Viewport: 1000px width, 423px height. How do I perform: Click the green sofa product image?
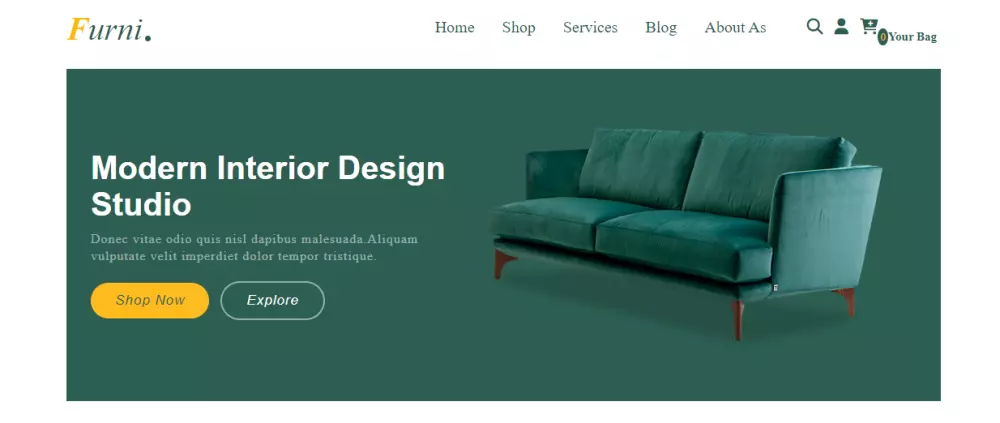[686, 233]
